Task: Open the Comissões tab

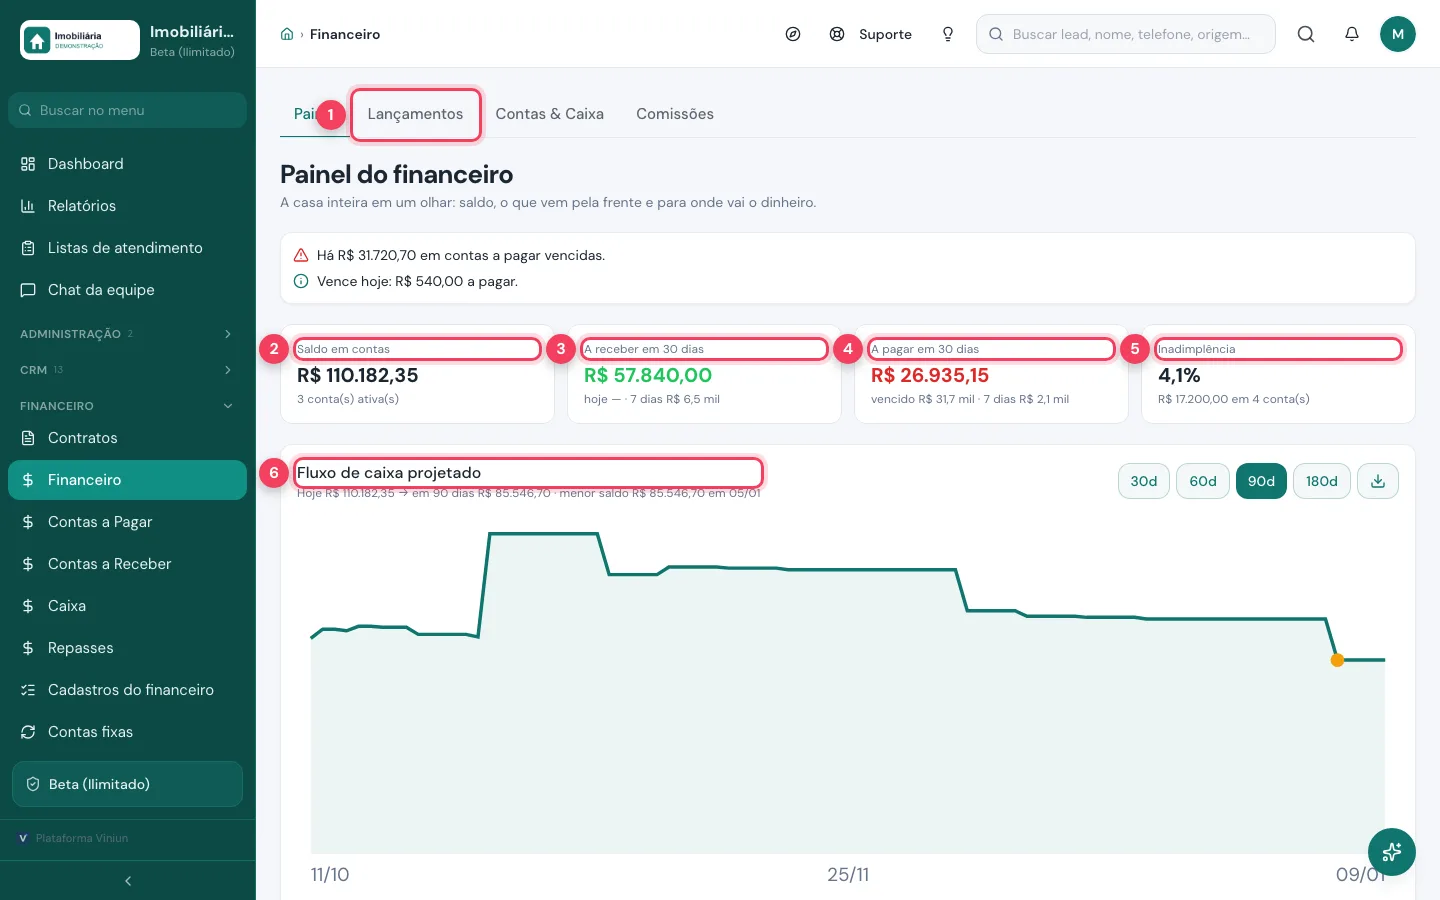Action: [x=675, y=114]
